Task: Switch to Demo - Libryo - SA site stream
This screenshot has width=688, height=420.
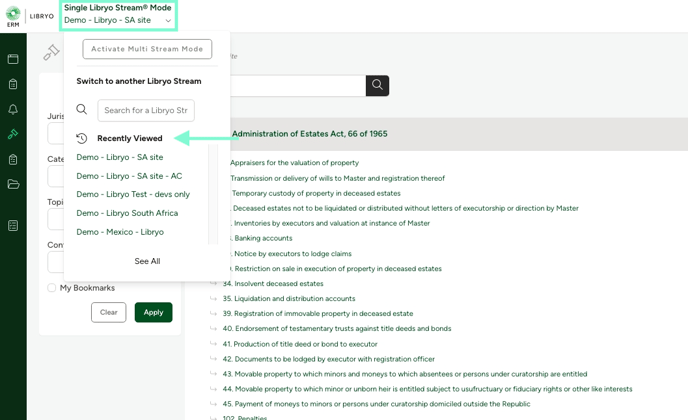Action: [120, 157]
